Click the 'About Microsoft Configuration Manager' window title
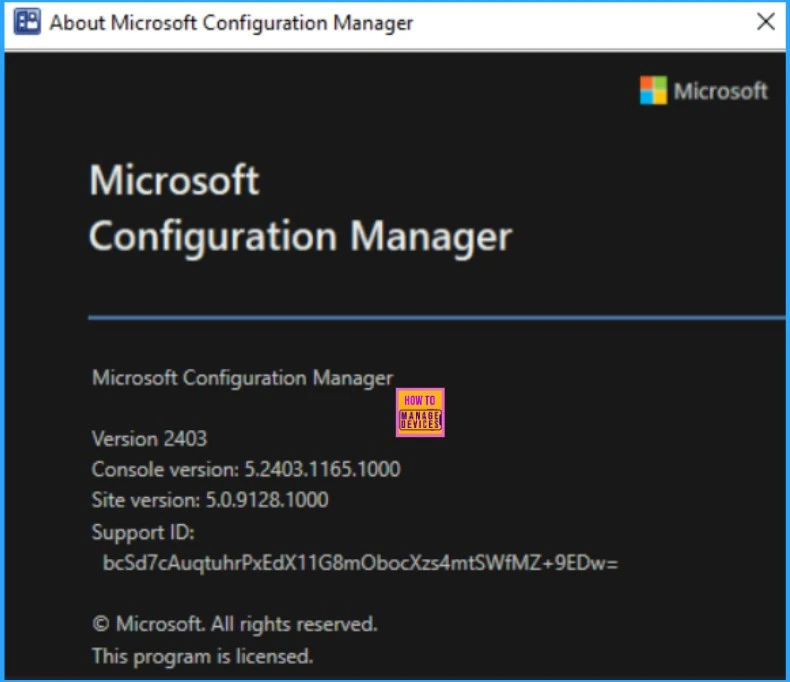790x682 pixels. point(231,23)
